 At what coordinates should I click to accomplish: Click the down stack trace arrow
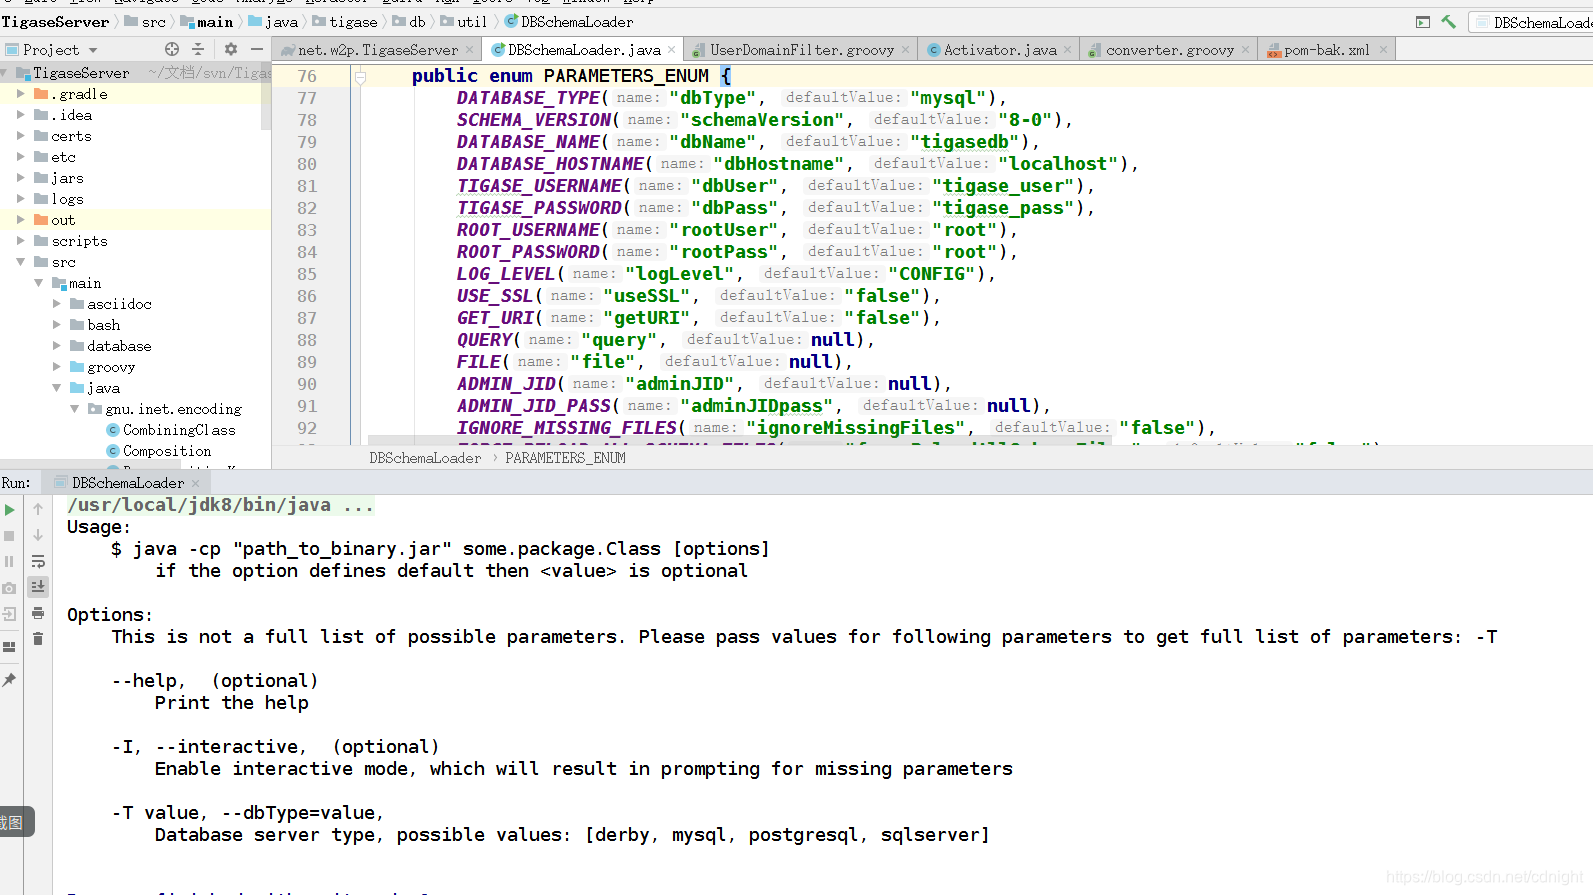click(38, 535)
